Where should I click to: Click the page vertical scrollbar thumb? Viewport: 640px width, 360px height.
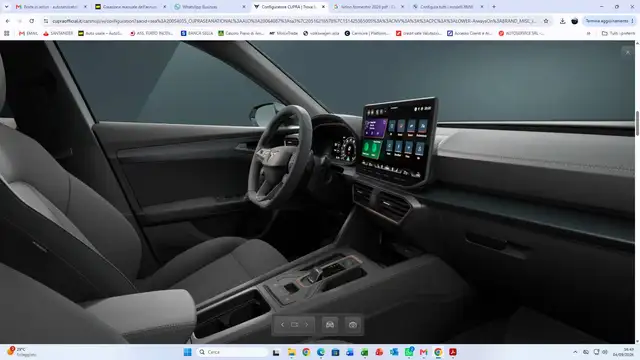click(637, 123)
